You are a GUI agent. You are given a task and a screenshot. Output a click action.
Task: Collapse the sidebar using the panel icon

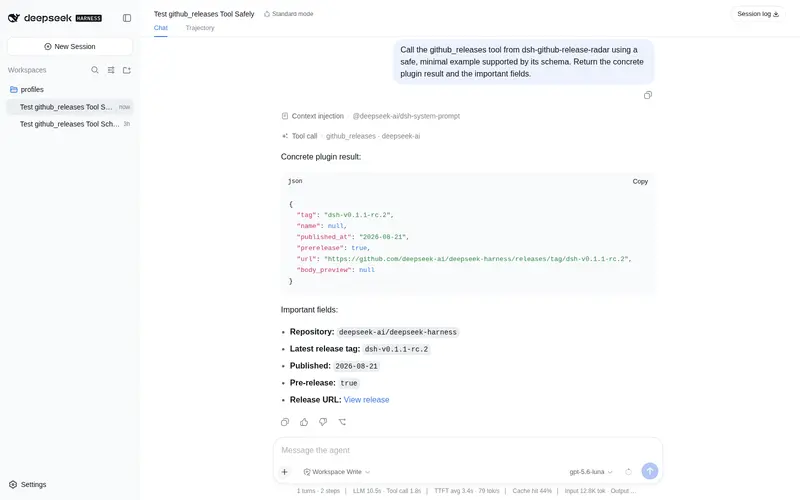[127, 18]
